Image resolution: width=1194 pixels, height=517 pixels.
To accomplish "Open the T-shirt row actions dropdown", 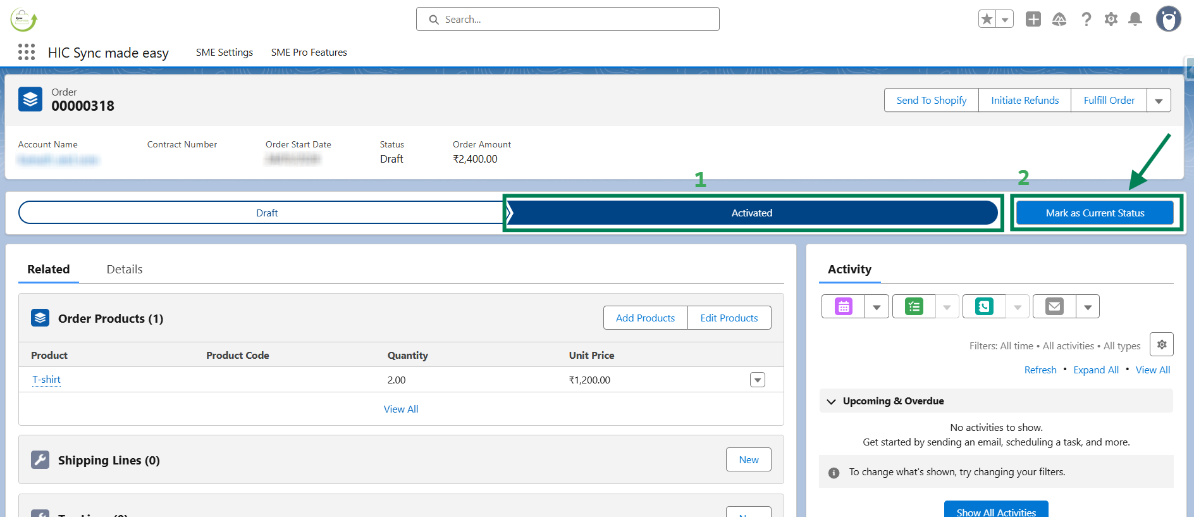I will [x=757, y=379].
